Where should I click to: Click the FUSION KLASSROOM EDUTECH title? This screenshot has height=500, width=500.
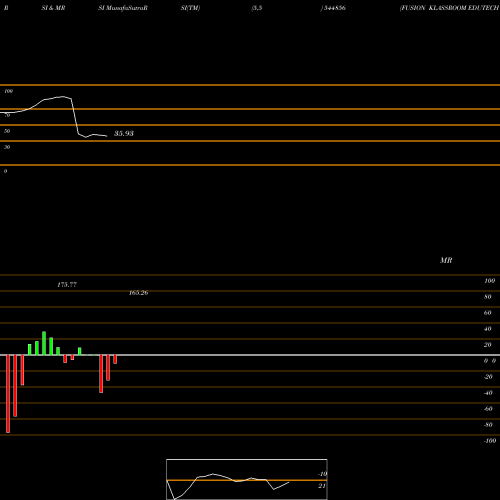pos(449,8)
